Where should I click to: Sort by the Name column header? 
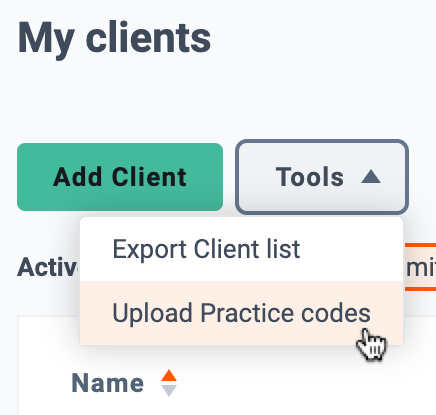pyautogui.click(x=108, y=383)
